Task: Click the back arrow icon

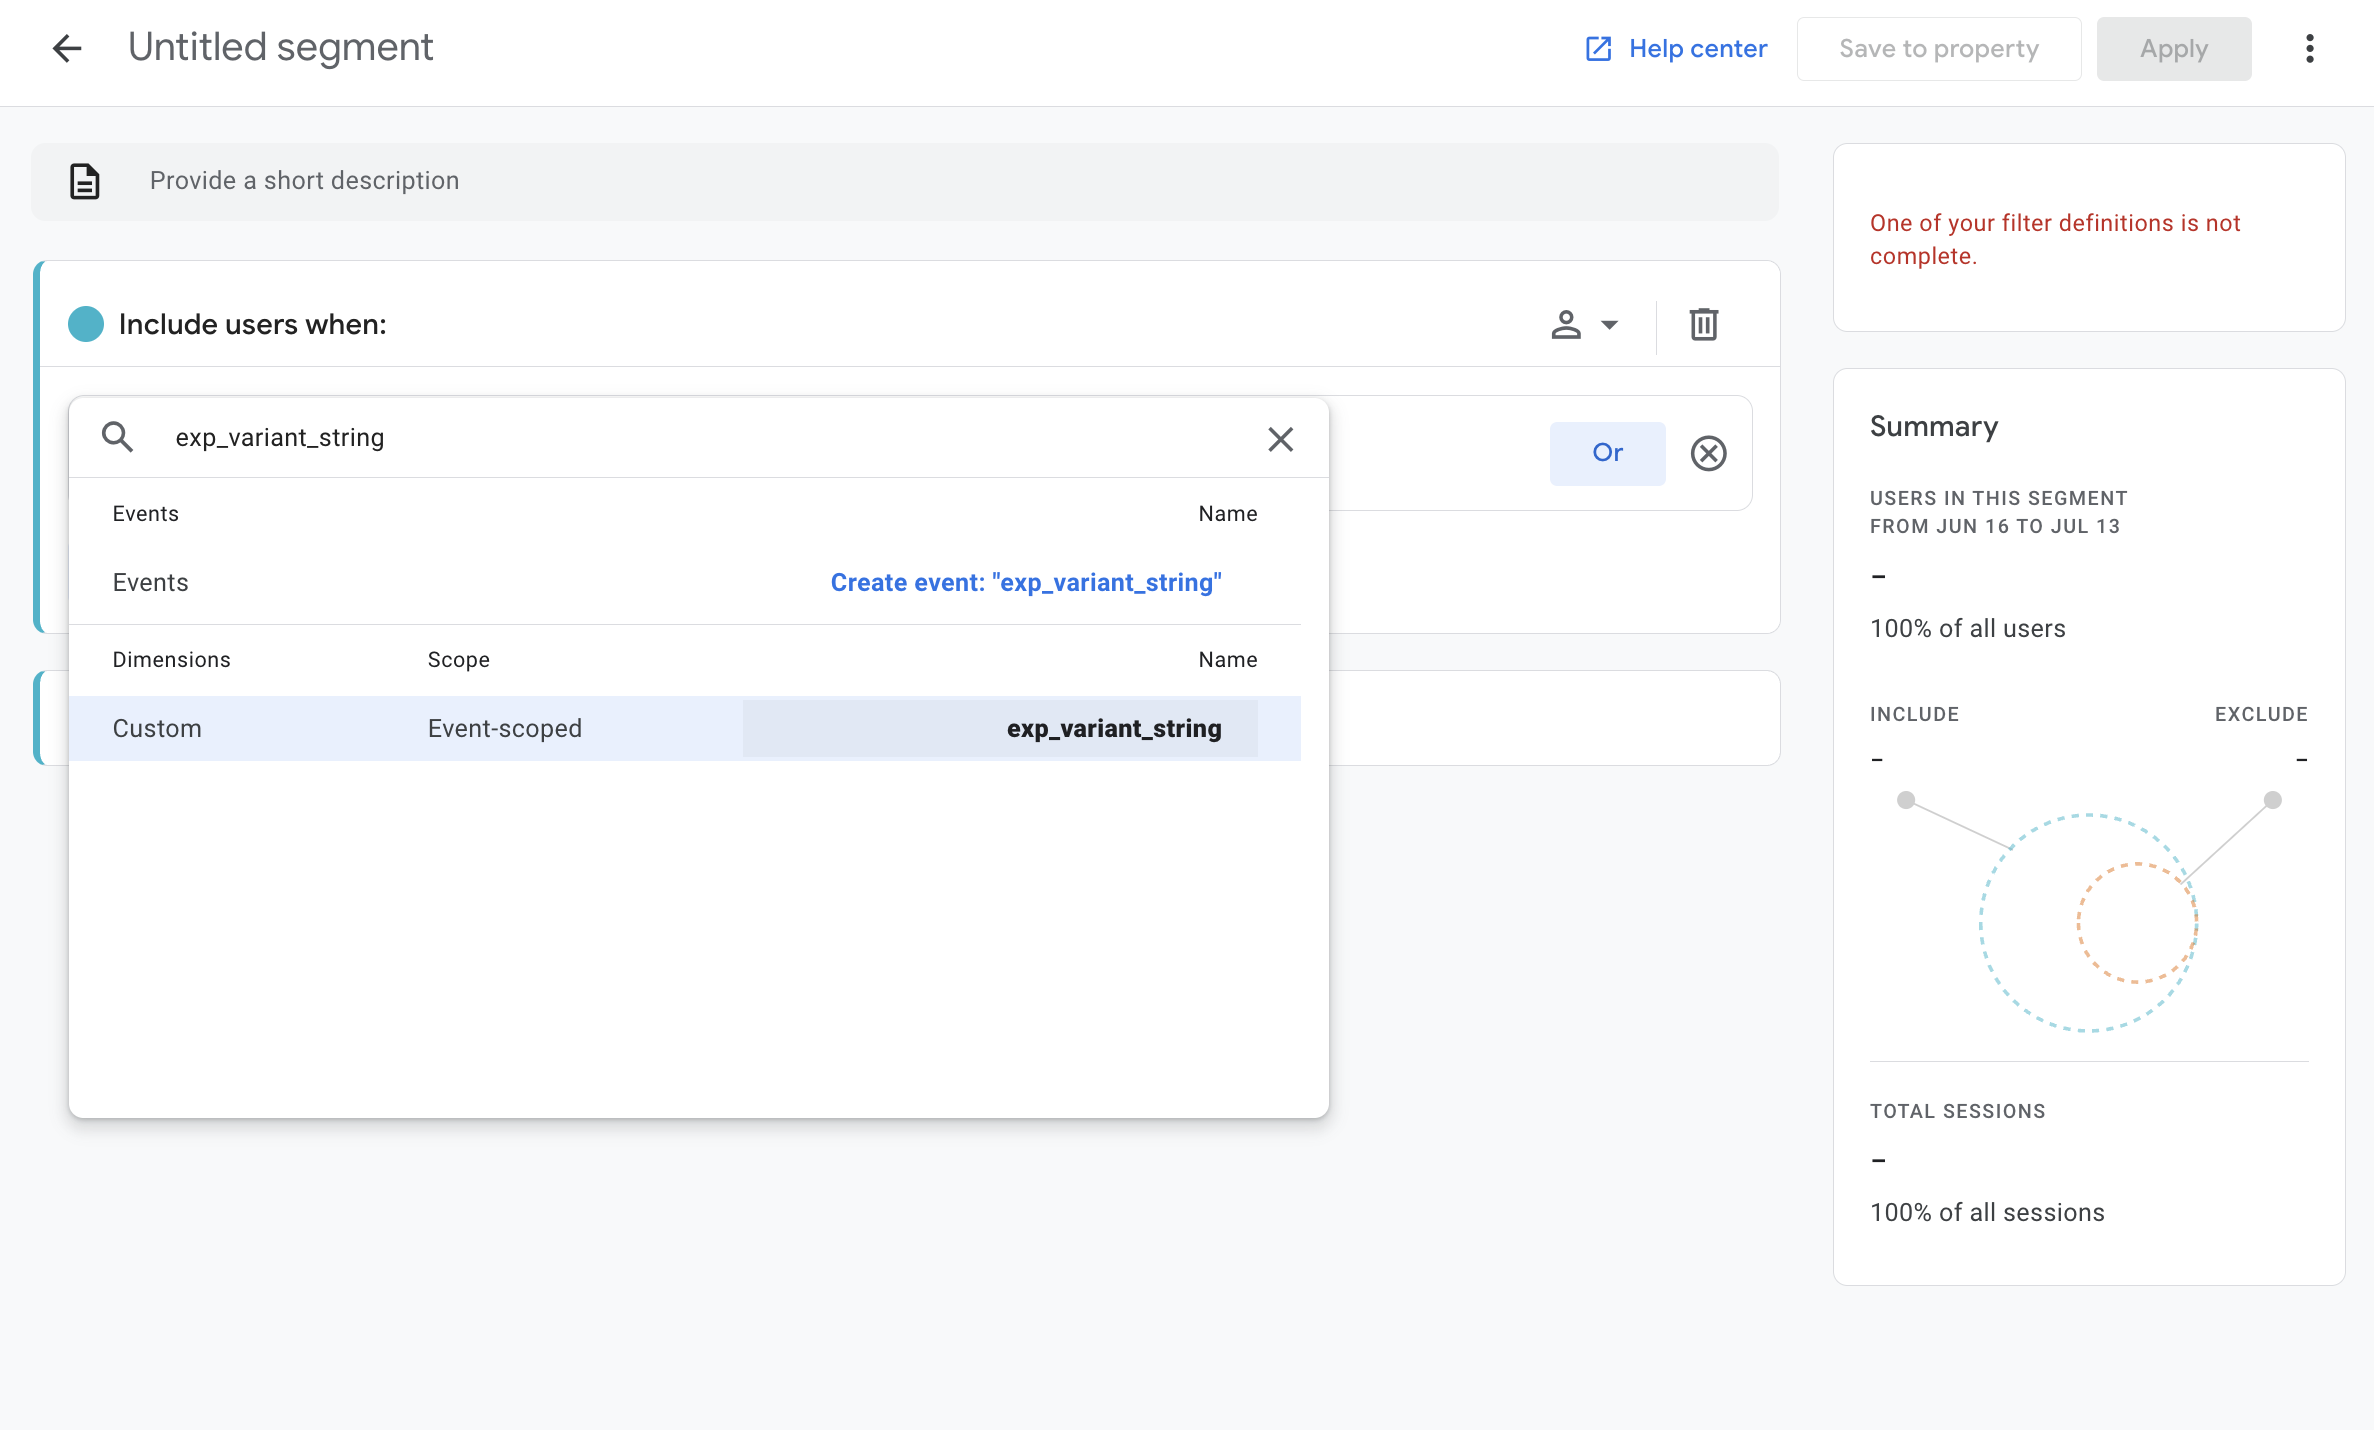Action: tap(67, 48)
